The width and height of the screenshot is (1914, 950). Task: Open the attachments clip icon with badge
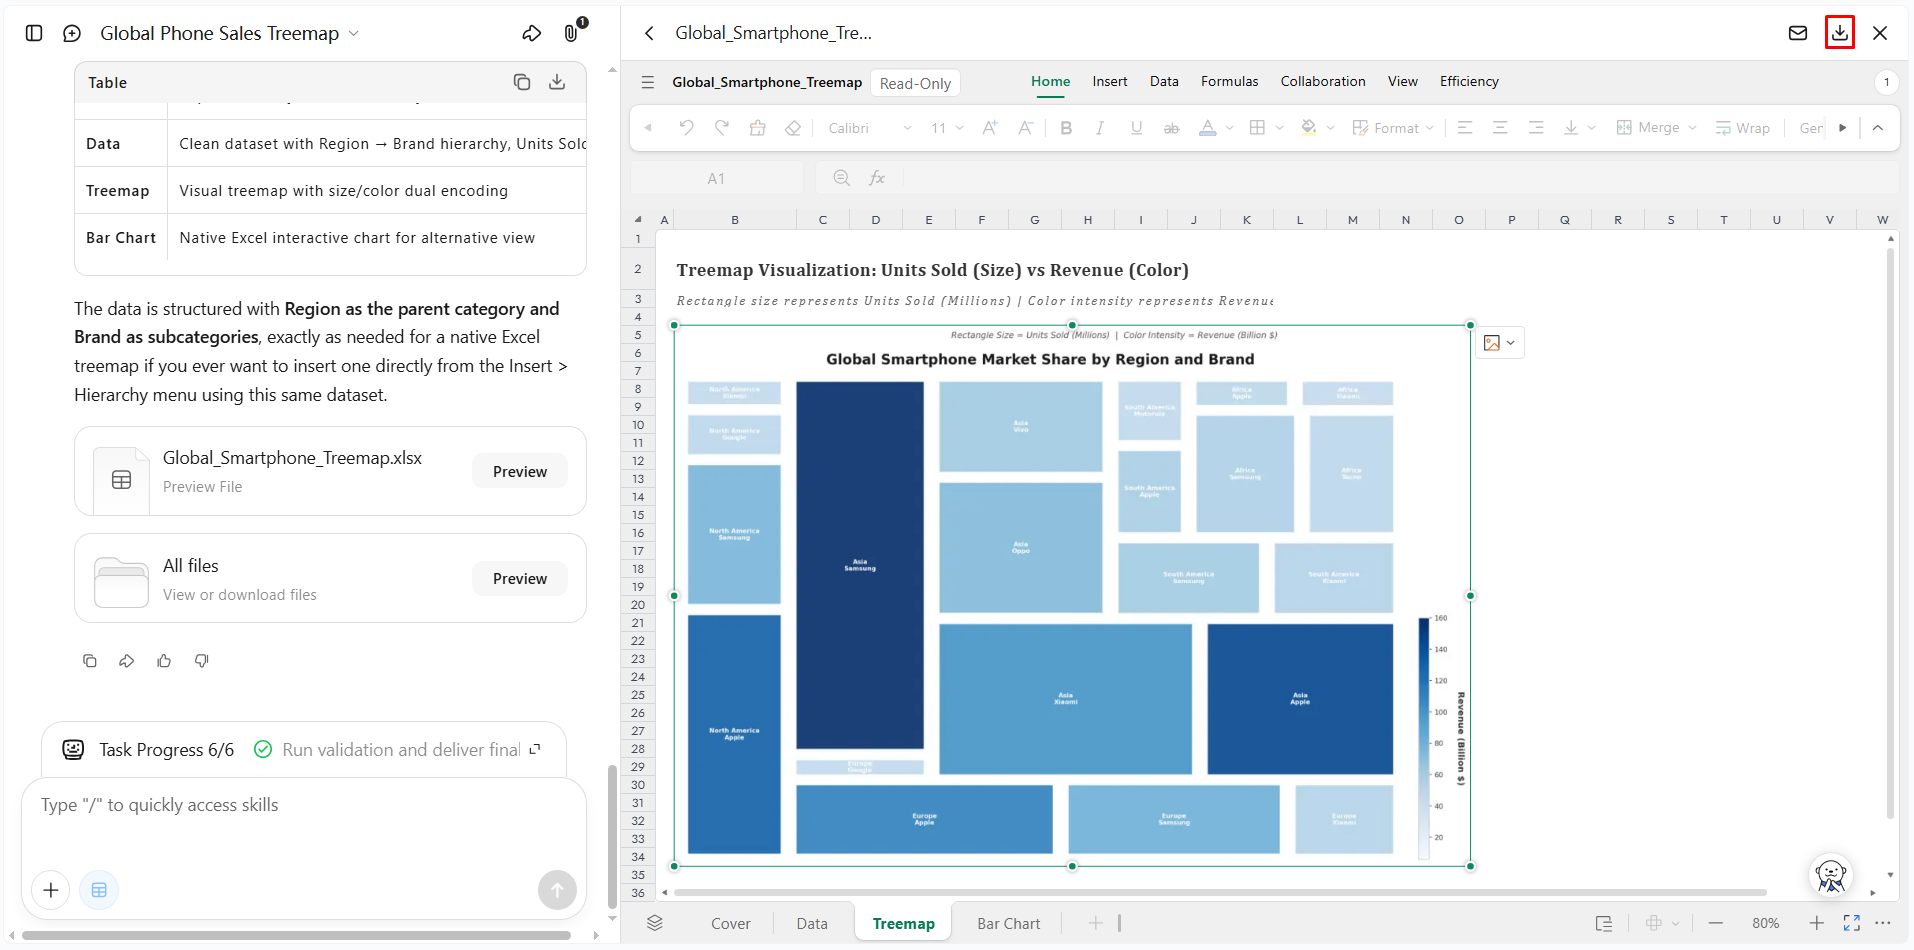(x=573, y=31)
